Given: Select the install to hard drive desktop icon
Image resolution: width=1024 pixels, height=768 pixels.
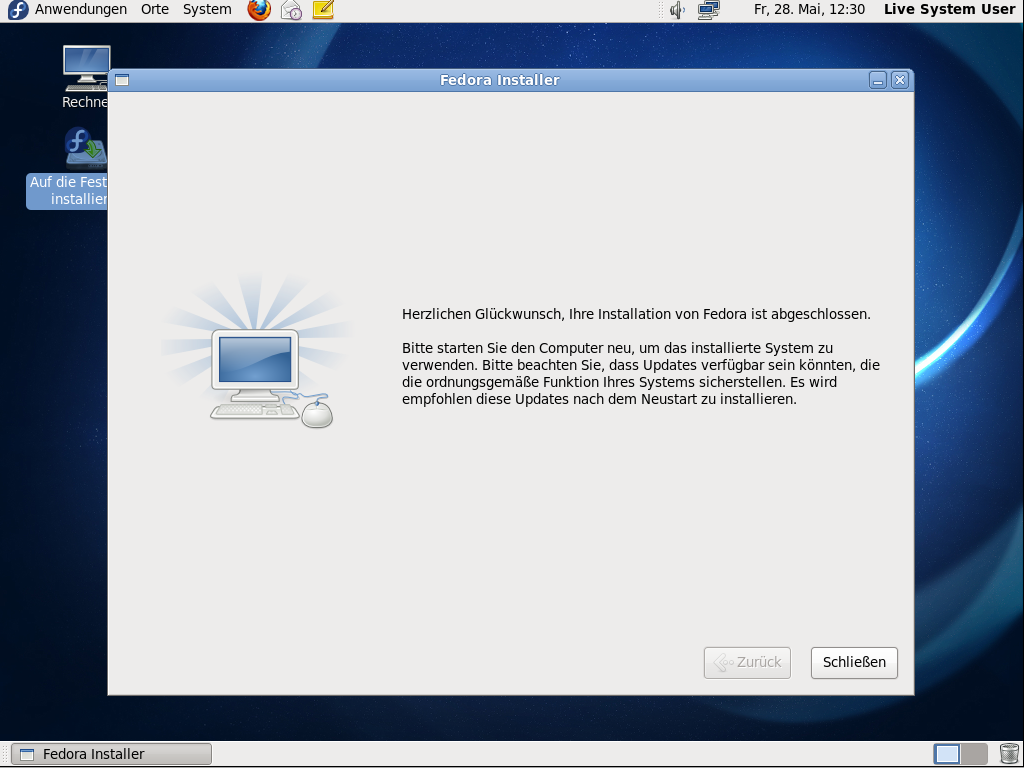Looking at the screenshot, I should coord(67,168).
